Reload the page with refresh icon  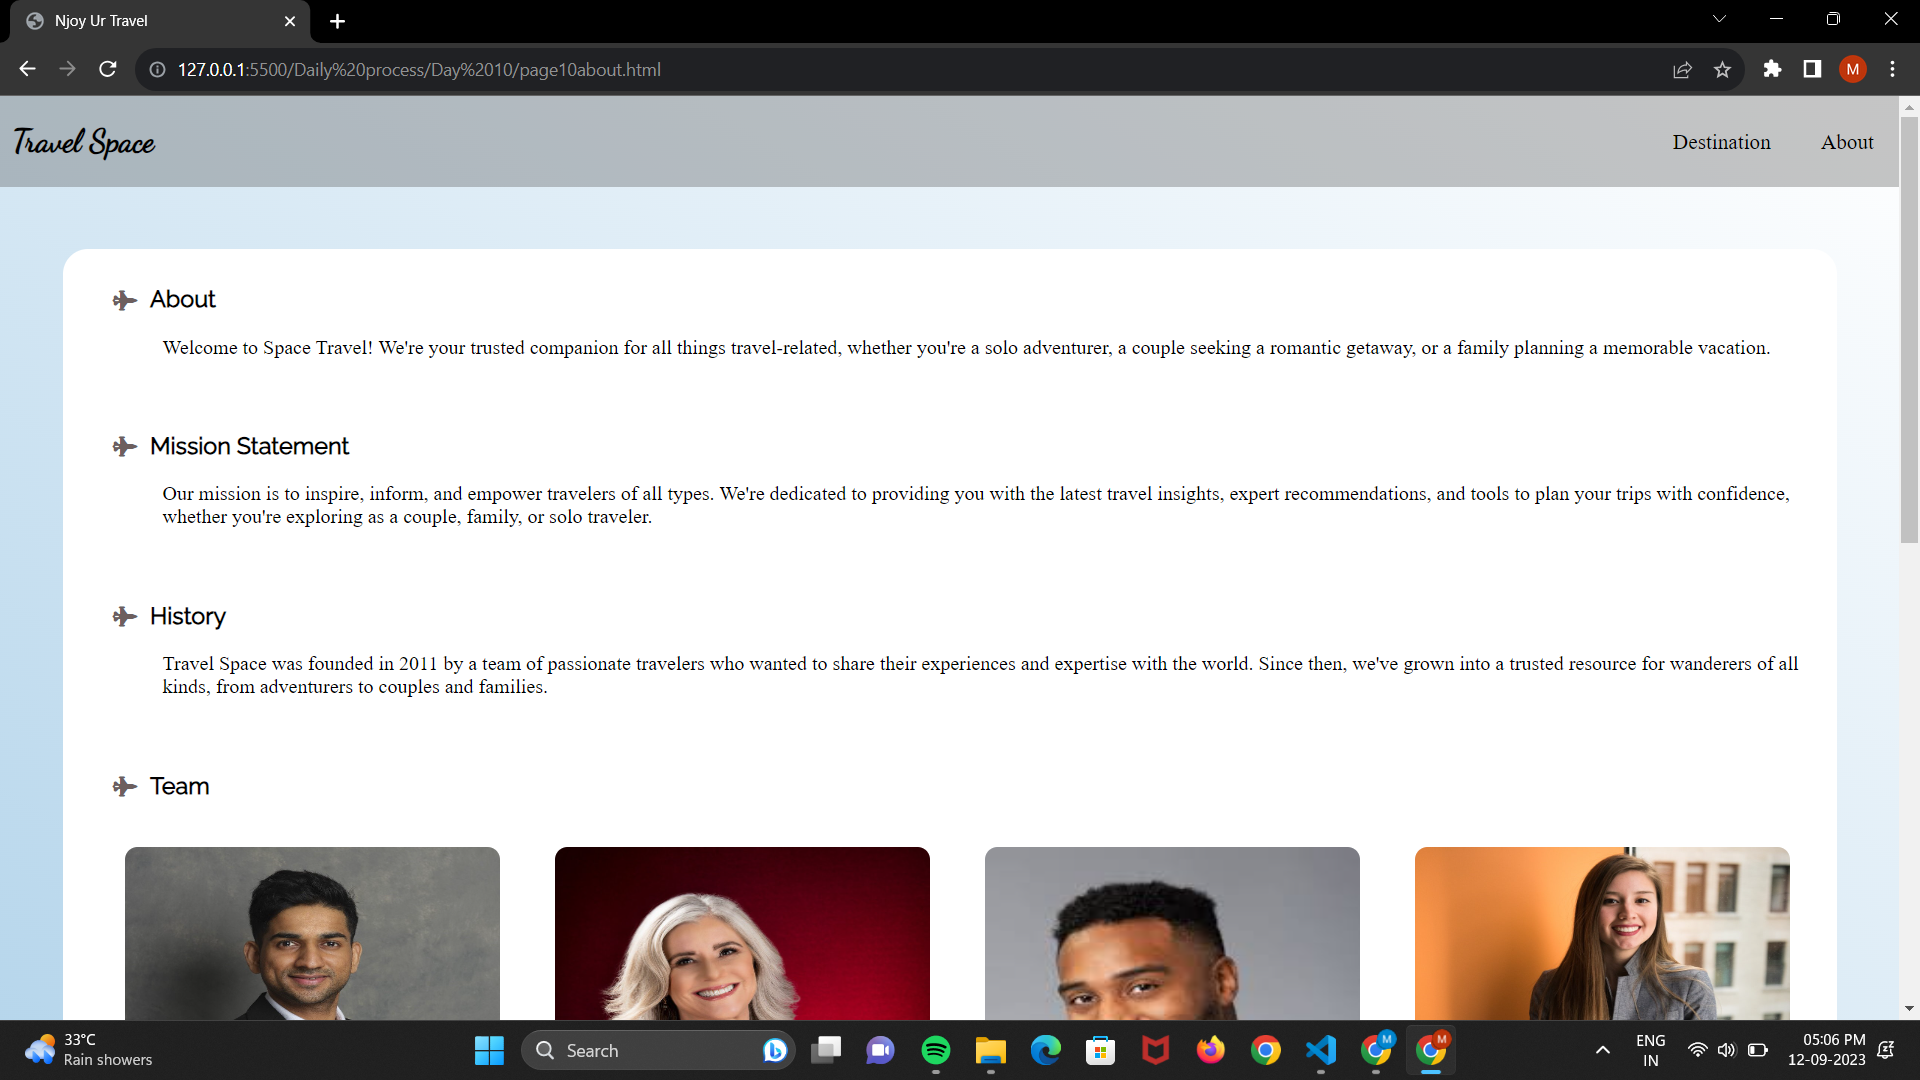(x=108, y=69)
